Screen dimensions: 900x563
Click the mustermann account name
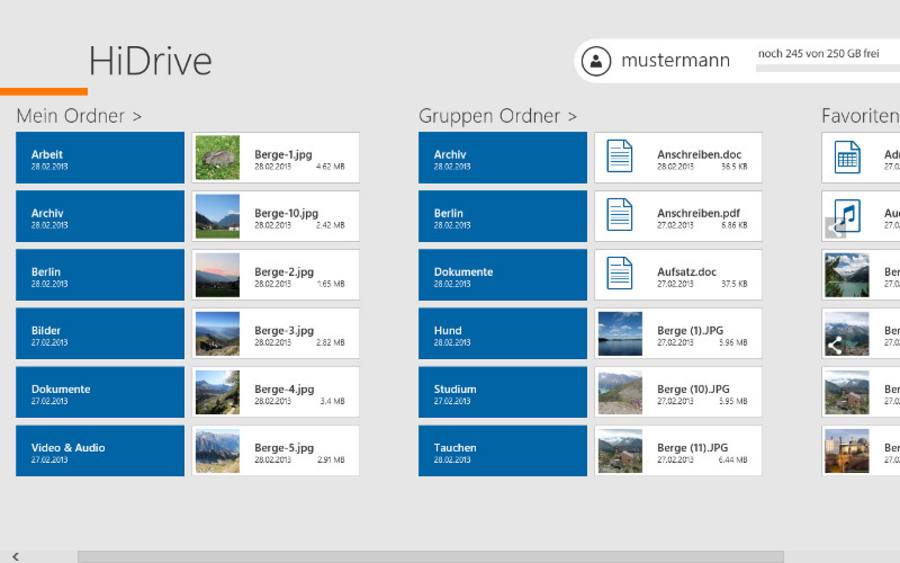[x=676, y=60]
